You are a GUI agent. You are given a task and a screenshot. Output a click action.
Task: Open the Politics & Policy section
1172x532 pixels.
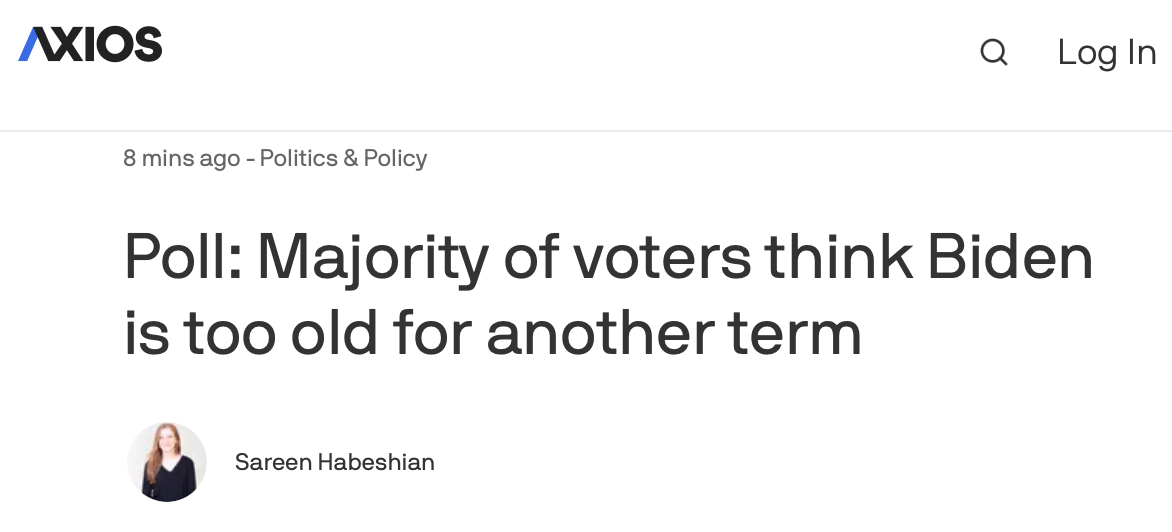343,158
